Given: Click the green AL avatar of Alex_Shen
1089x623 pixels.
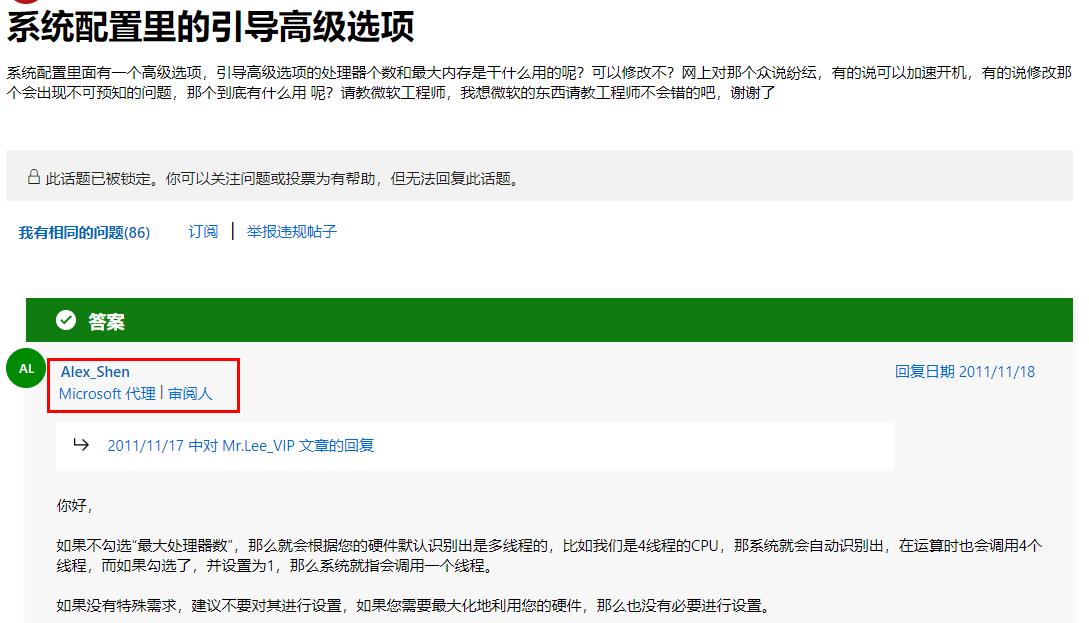Looking at the screenshot, I should (x=25, y=369).
